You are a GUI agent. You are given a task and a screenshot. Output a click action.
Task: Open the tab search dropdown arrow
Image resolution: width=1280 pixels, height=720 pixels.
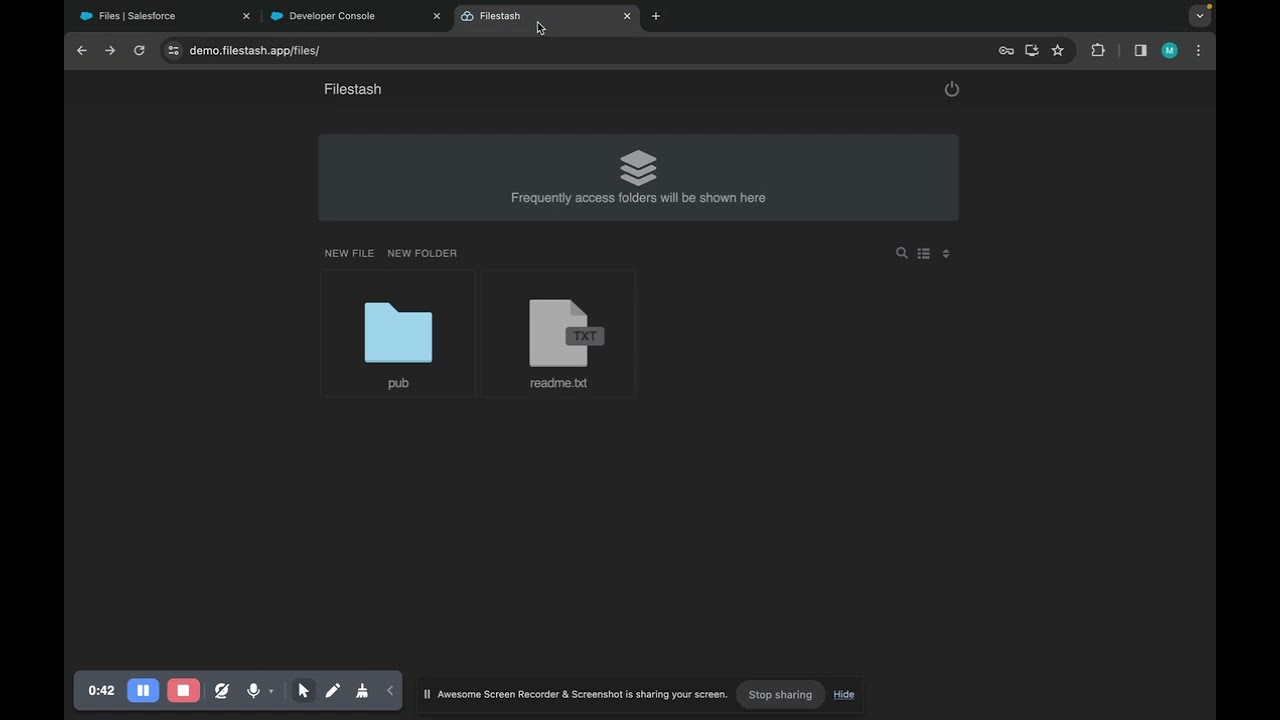click(1200, 16)
